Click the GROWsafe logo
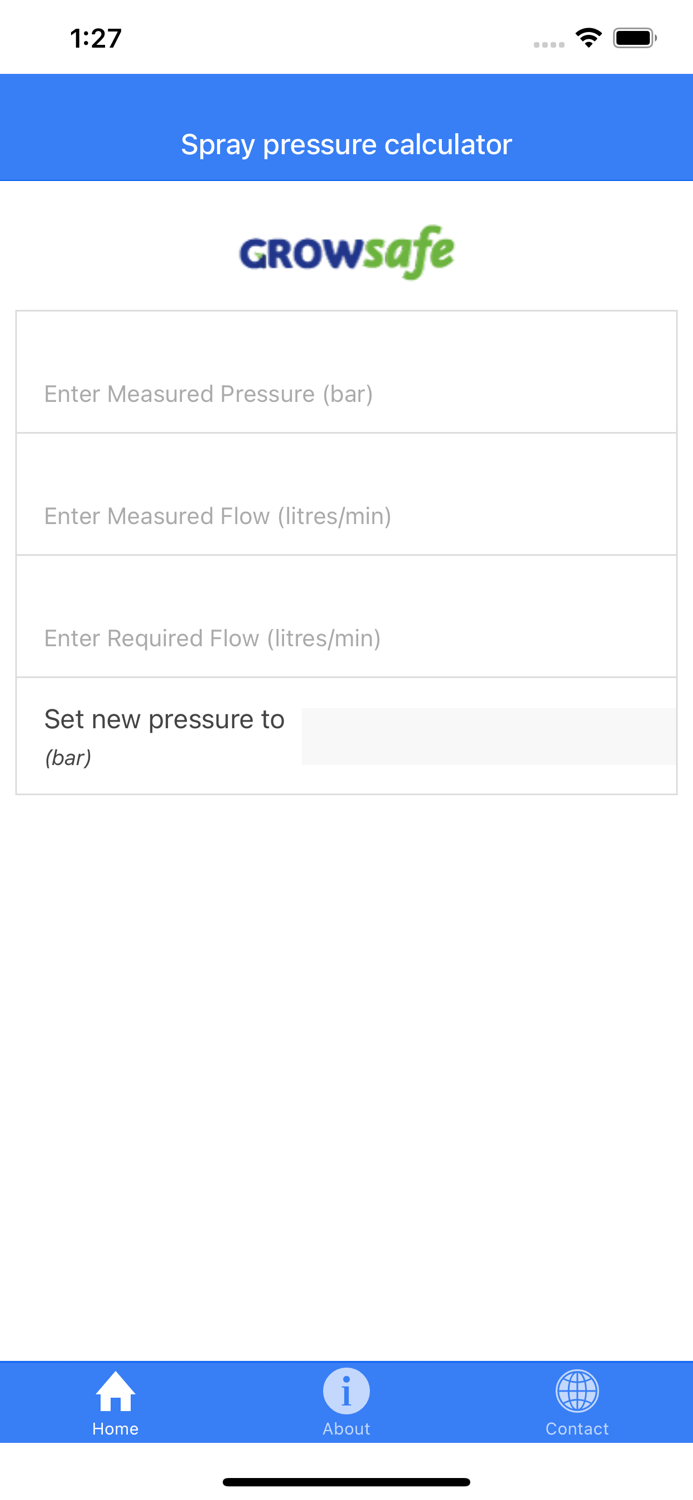Screen dimensions: 693x1500 pos(346,251)
